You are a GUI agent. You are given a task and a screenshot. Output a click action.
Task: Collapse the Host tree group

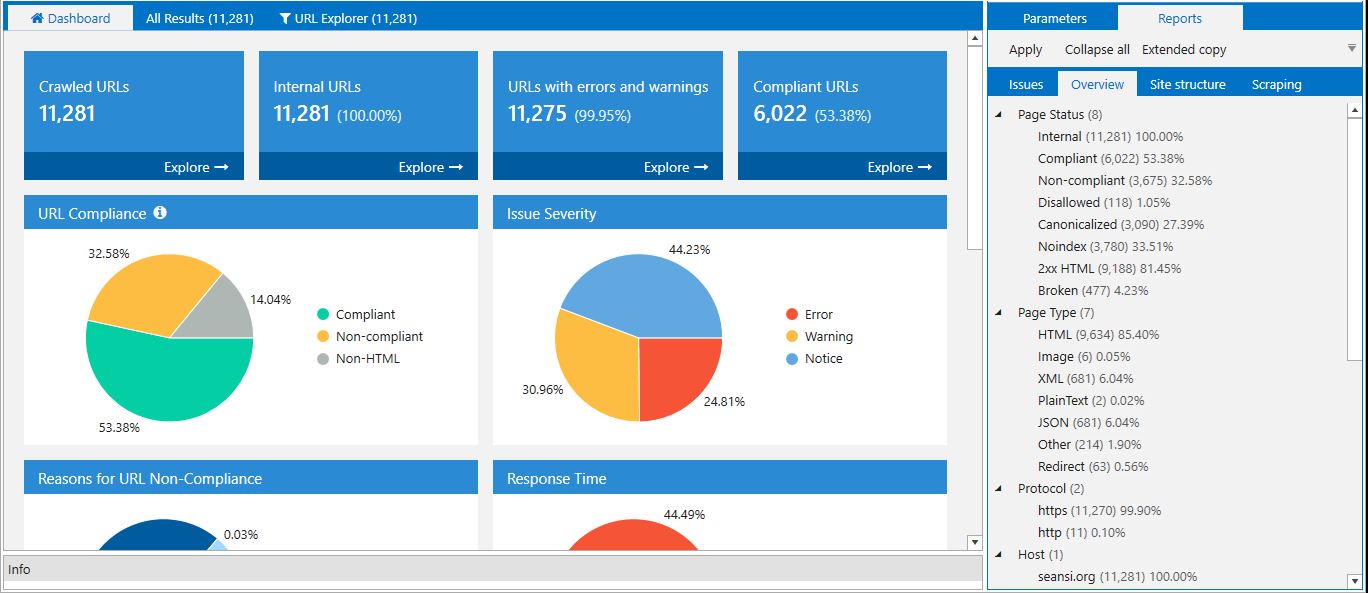click(x=999, y=555)
